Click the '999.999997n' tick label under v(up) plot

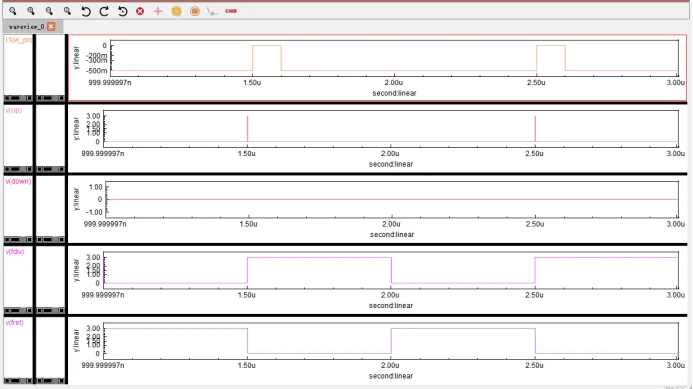pyautogui.click(x=103, y=153)
